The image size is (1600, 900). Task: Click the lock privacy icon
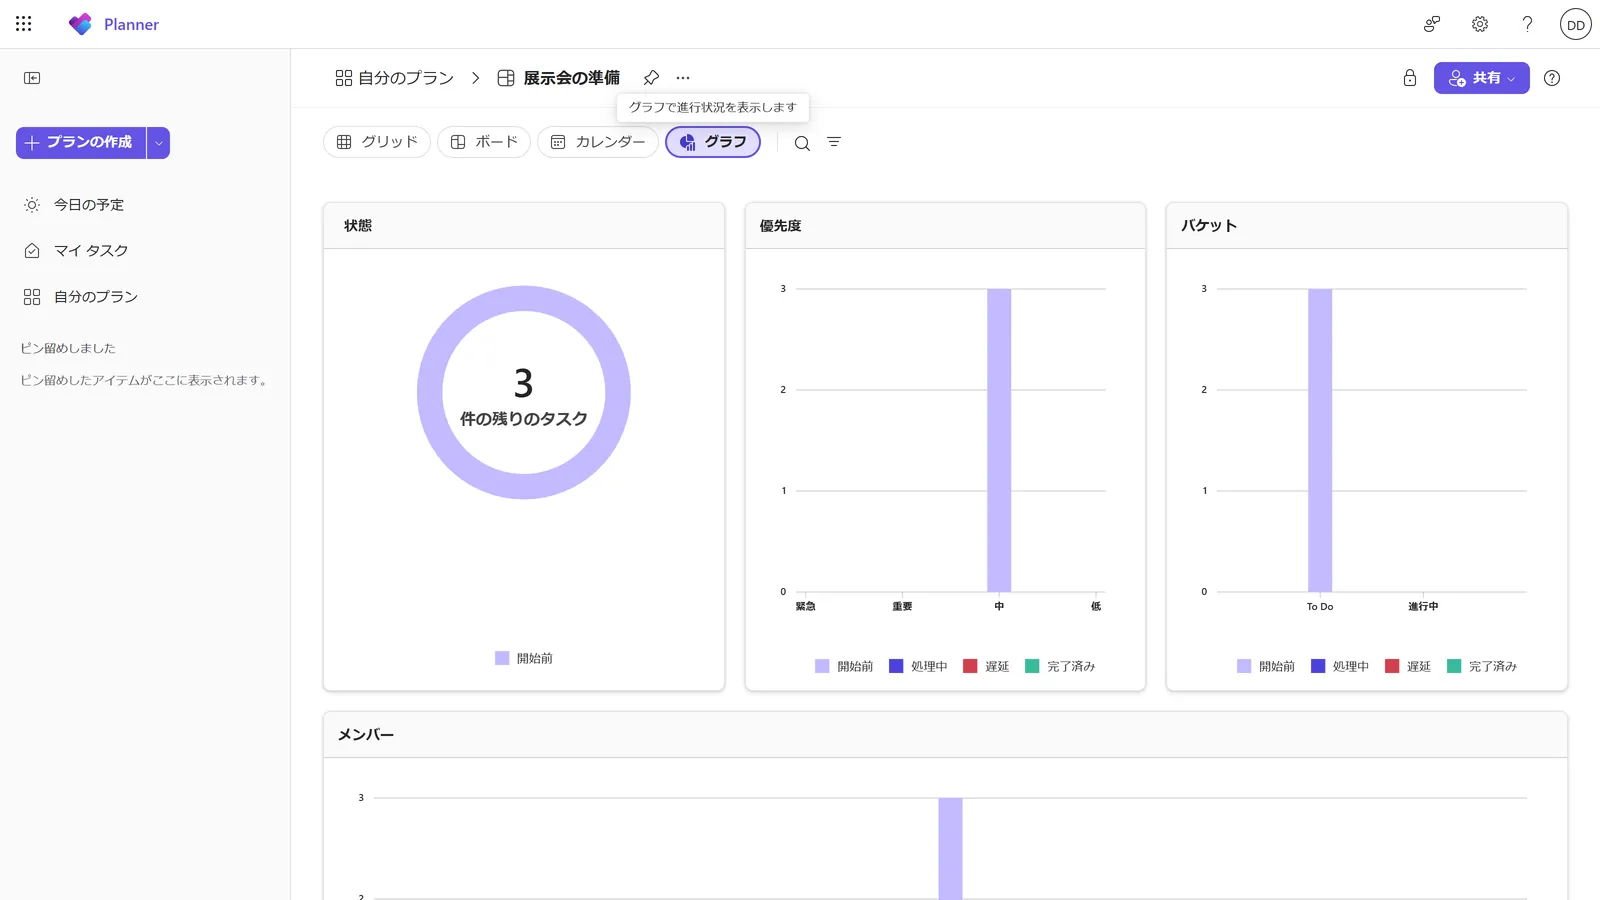point(1410,78)
